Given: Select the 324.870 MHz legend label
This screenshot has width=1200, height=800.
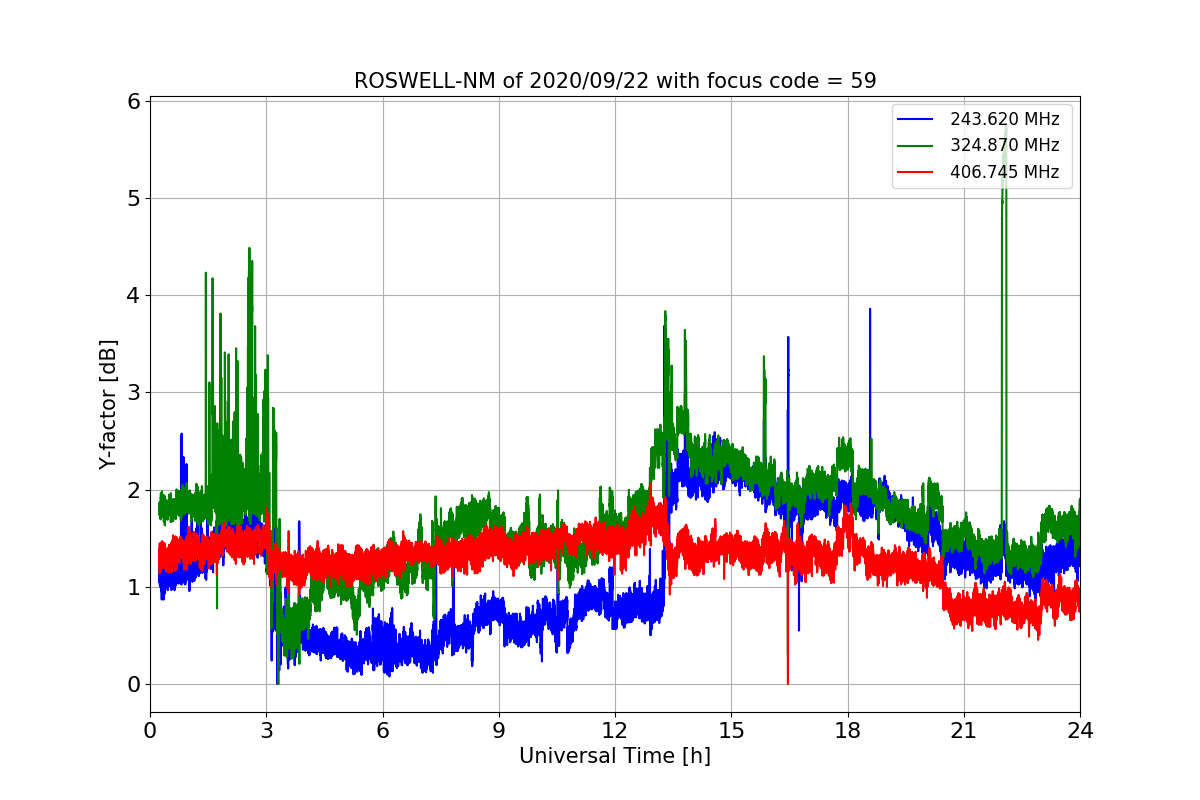Looking at the screenshot, I should 1004,145.
